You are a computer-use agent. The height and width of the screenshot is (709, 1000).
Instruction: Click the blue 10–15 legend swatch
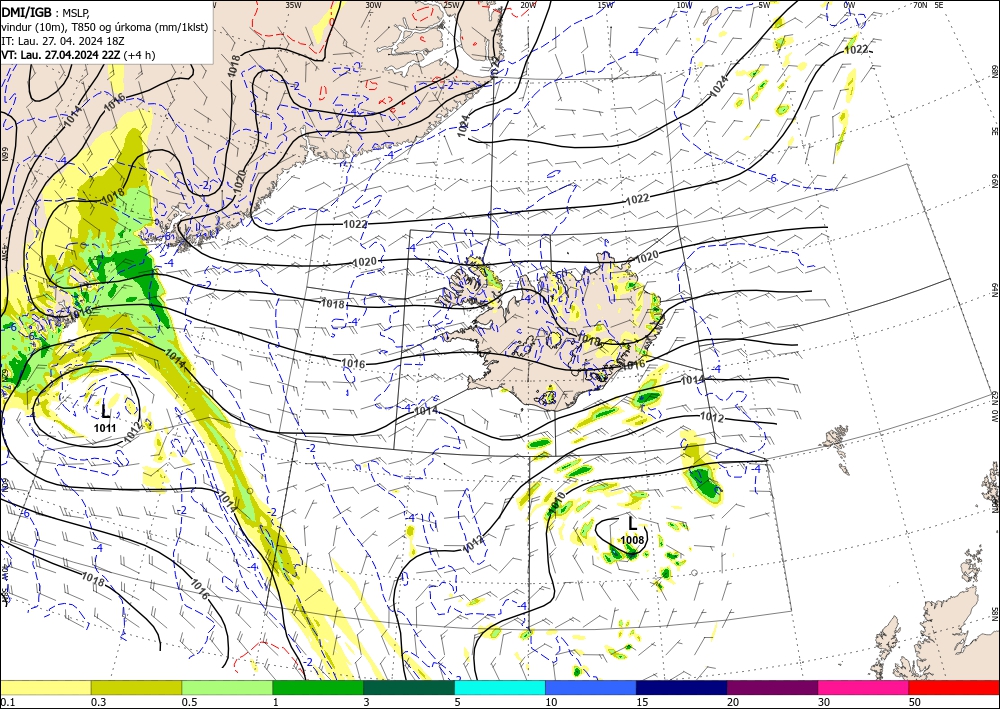tap(591, 687)
